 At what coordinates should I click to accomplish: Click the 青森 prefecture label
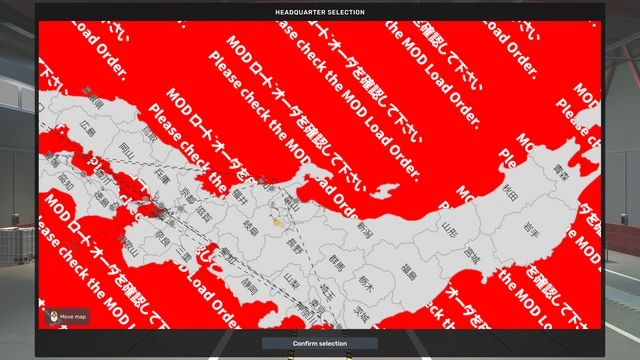coord(561,173)
